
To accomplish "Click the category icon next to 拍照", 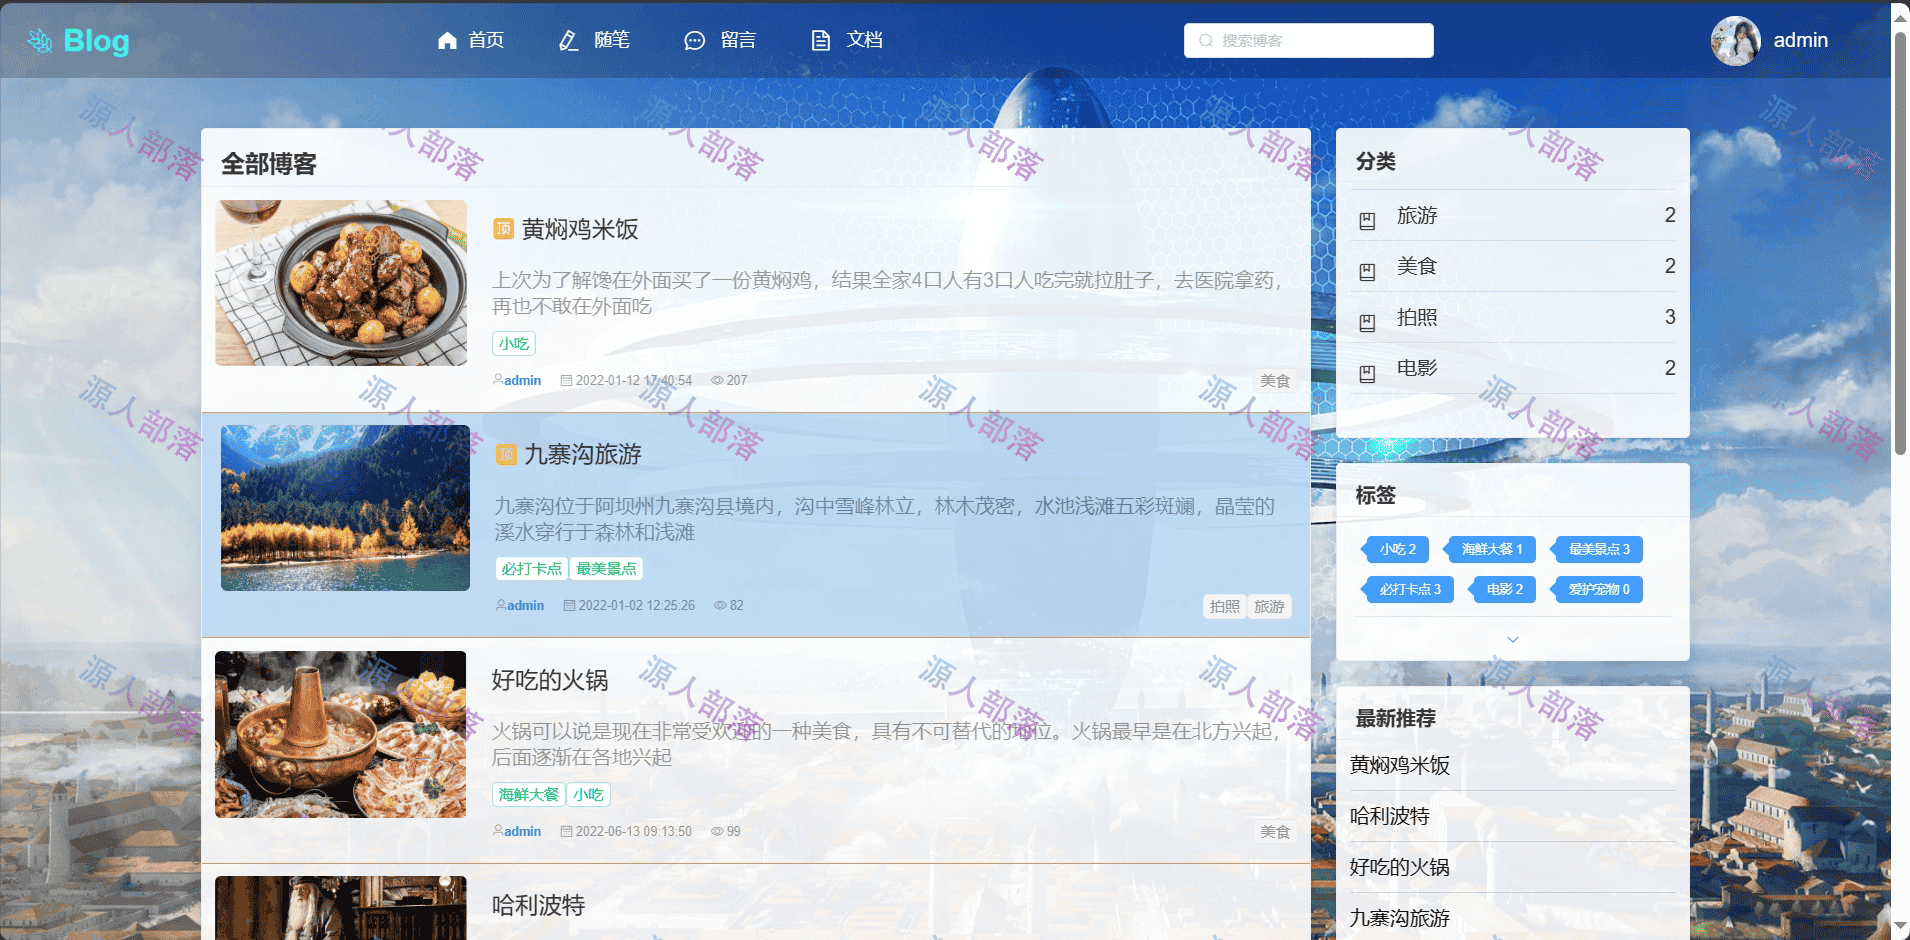I will (x=1367, y=323).
